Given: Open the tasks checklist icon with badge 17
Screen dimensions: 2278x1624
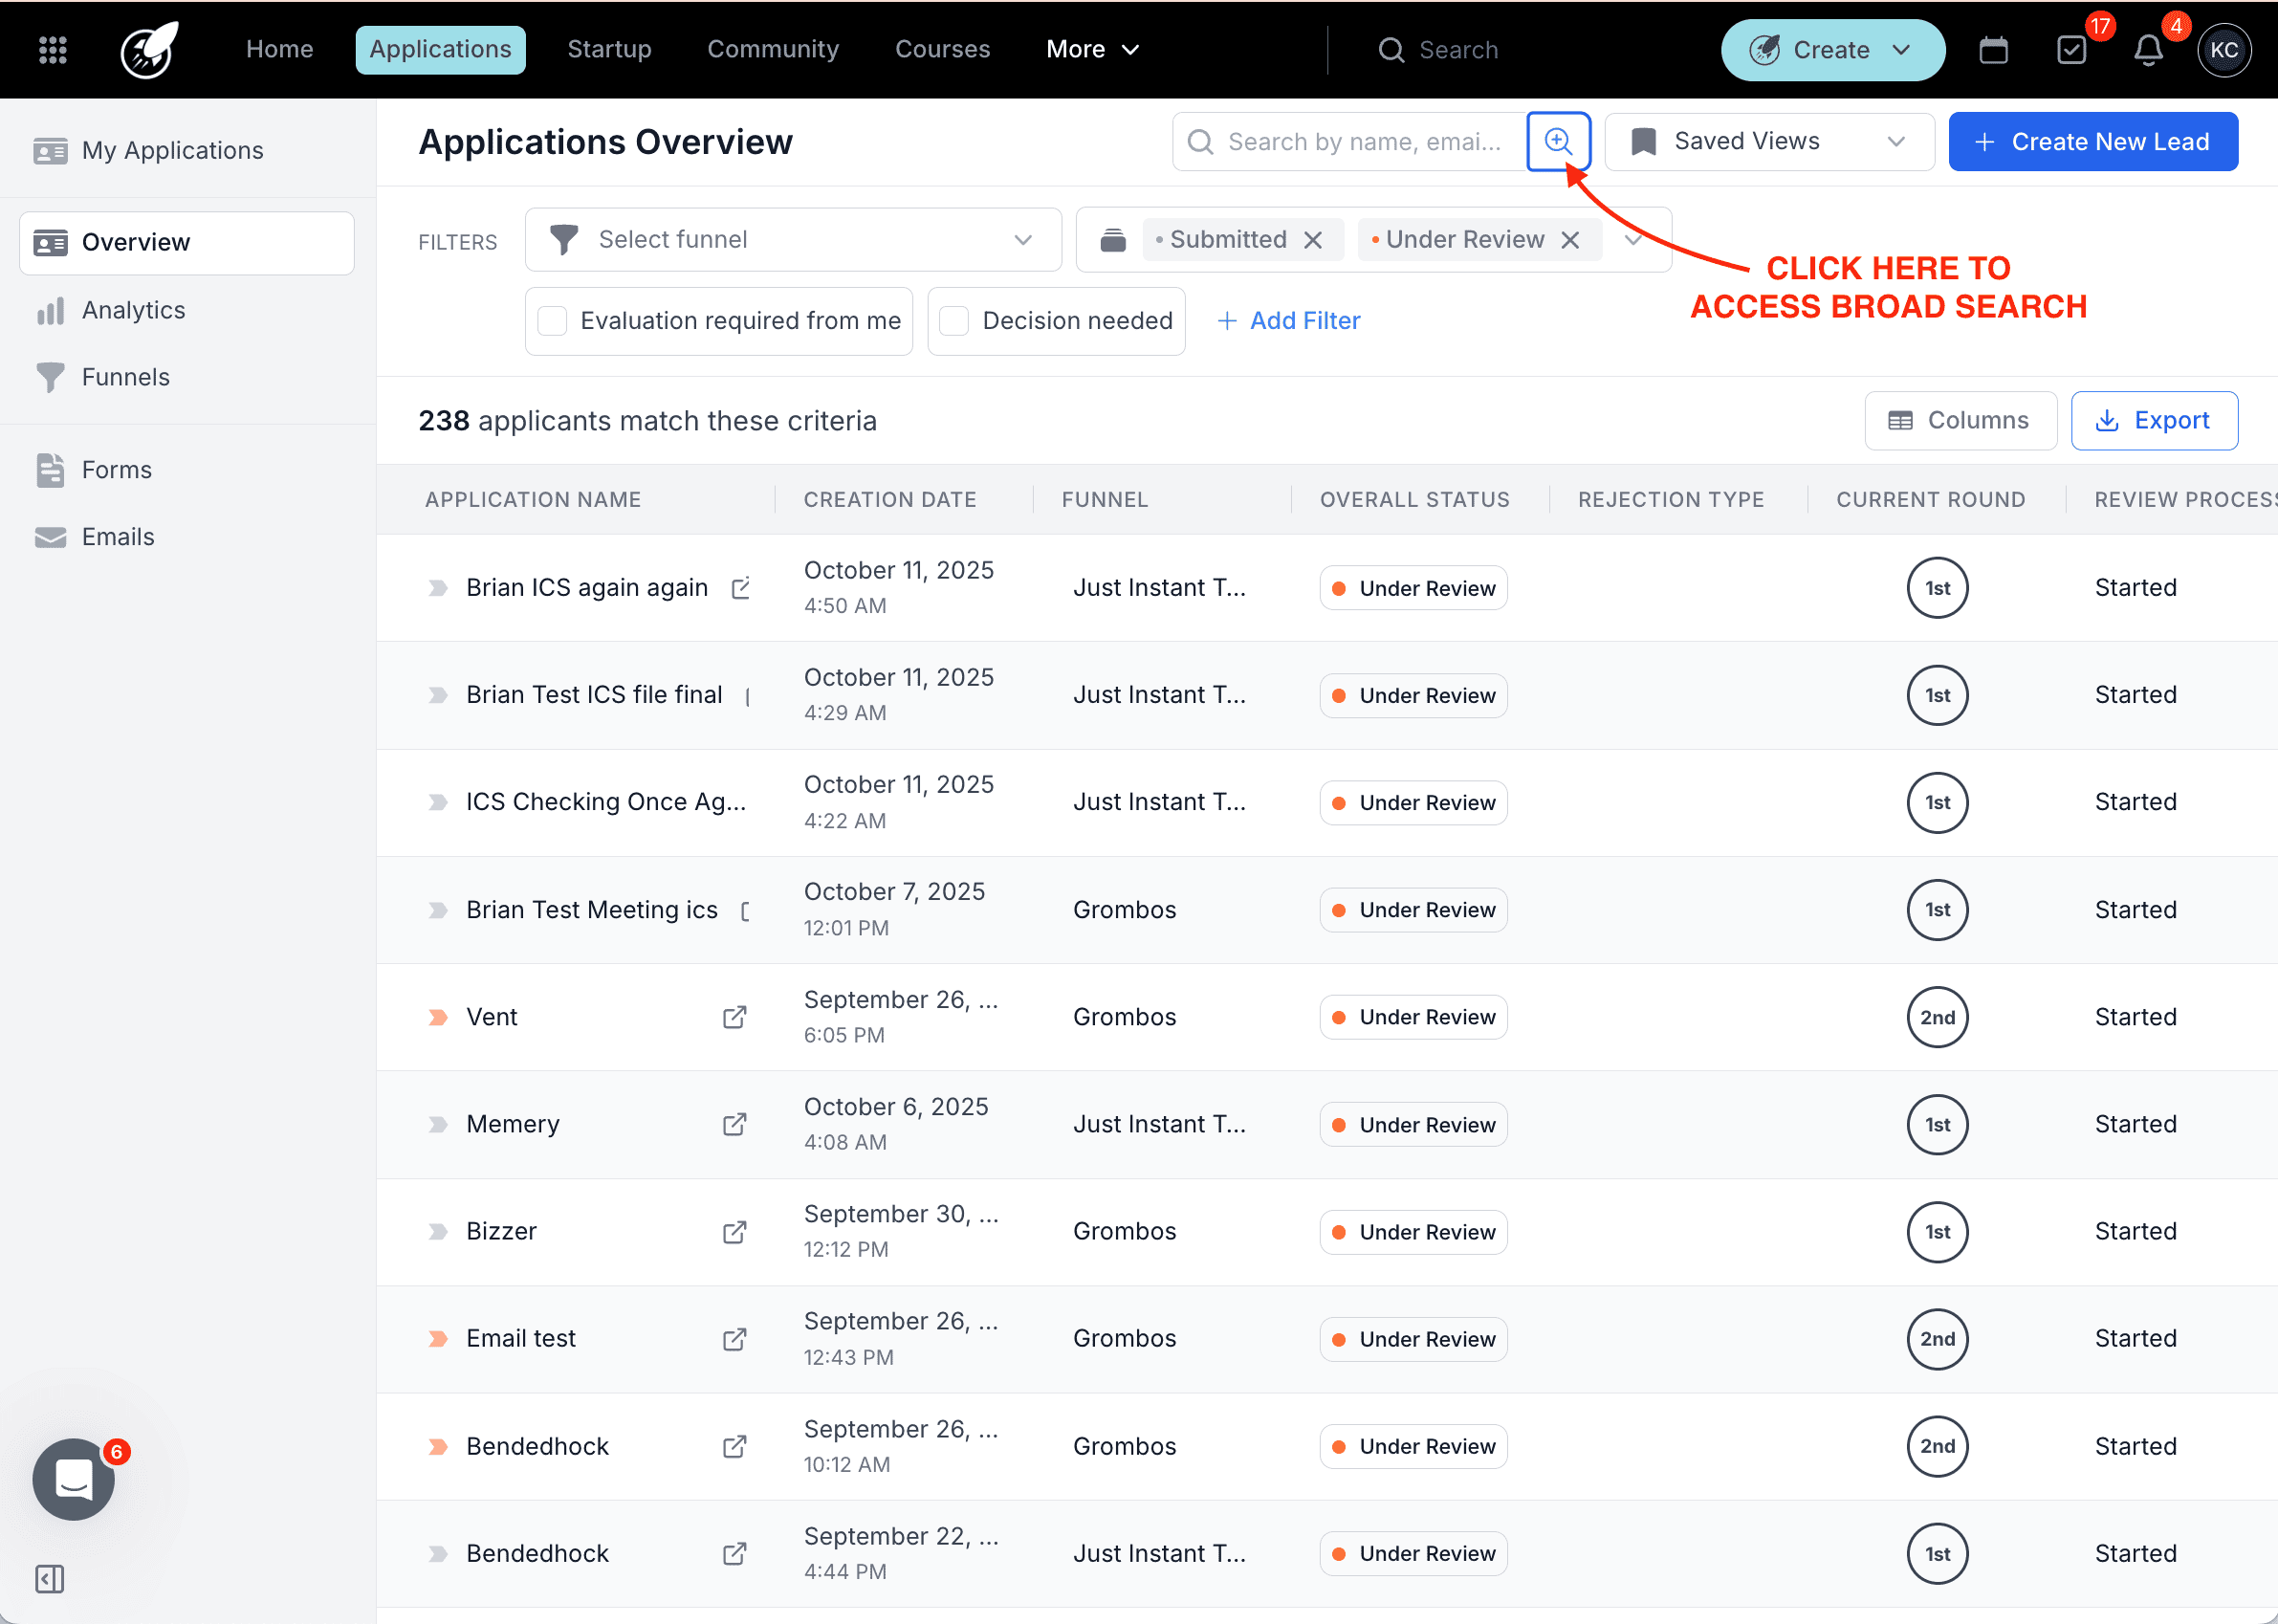Looking at the screenshot, I should coord(2071,49).
